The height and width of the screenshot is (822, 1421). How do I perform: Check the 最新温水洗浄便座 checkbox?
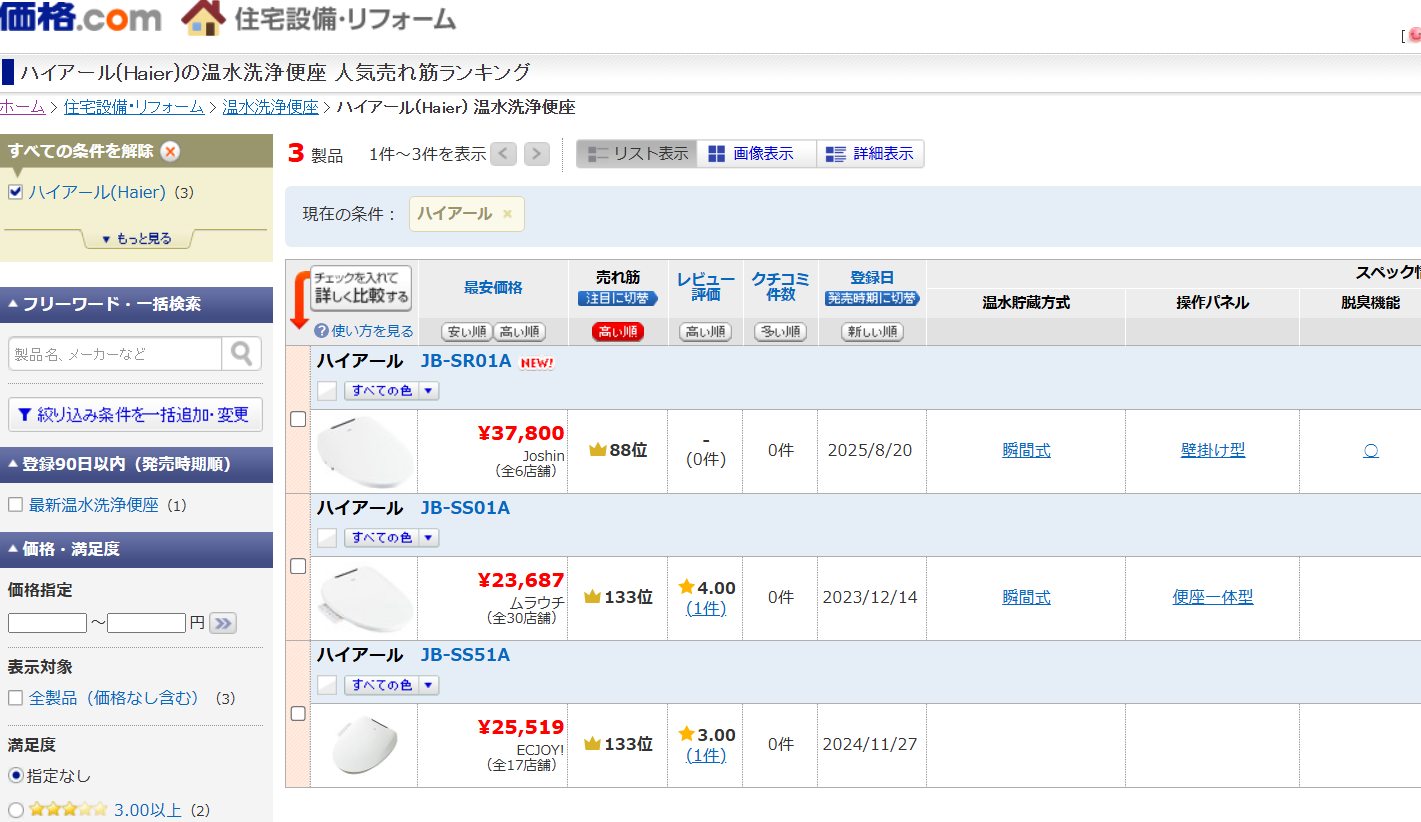(x=15, y=505)
